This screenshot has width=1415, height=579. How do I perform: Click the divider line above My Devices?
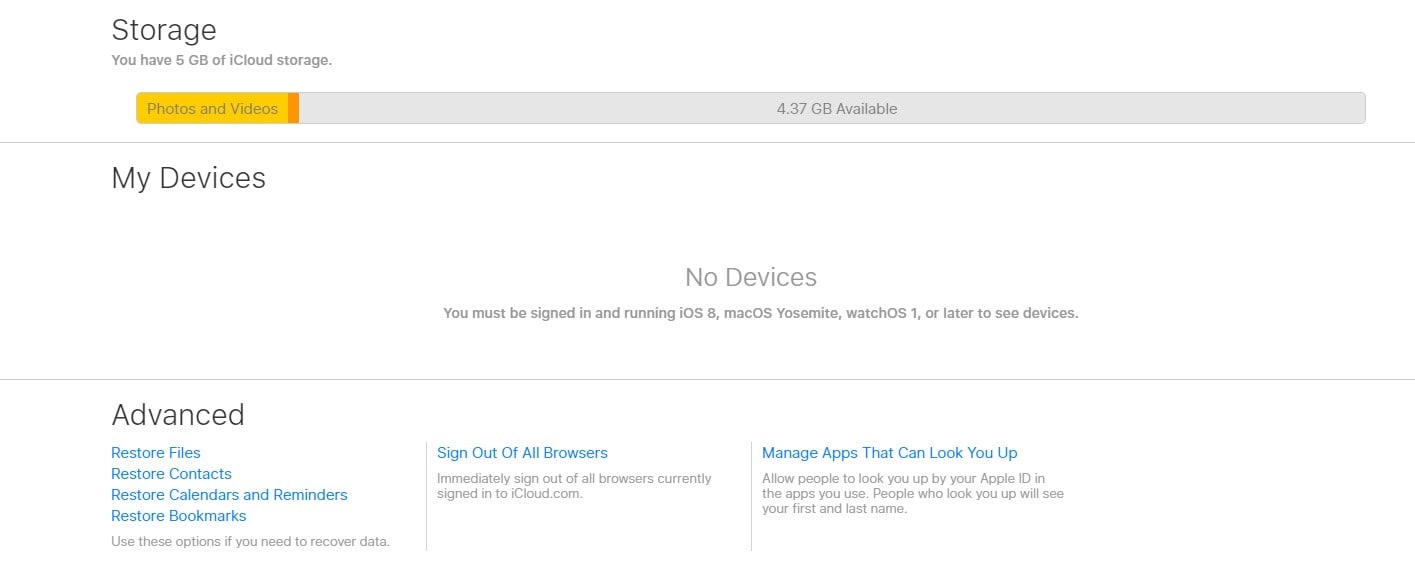[707, 142]
